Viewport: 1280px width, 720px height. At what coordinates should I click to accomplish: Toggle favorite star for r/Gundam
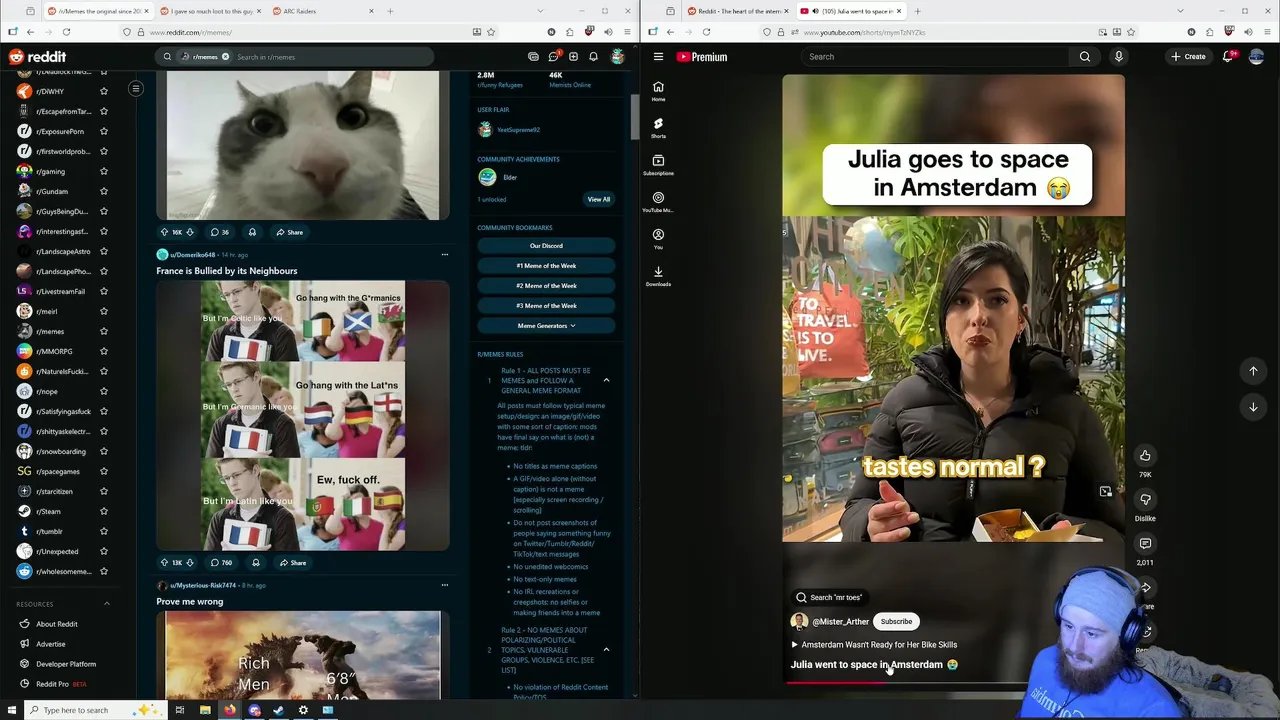(x=103, y=191)
